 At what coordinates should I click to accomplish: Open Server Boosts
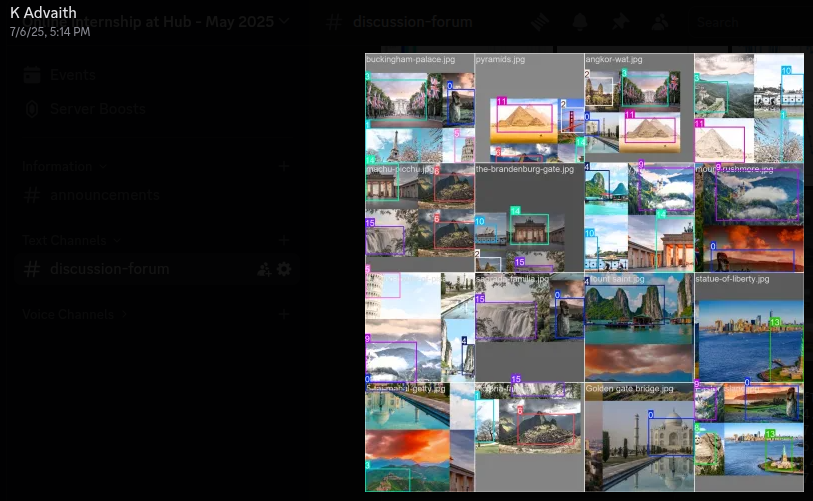click(97, 108)
